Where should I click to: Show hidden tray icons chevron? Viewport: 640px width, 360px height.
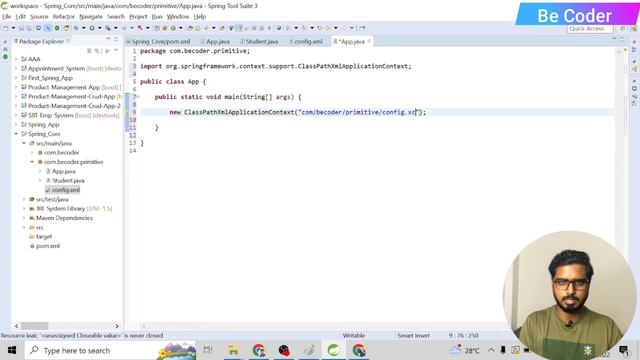(491, 350)
